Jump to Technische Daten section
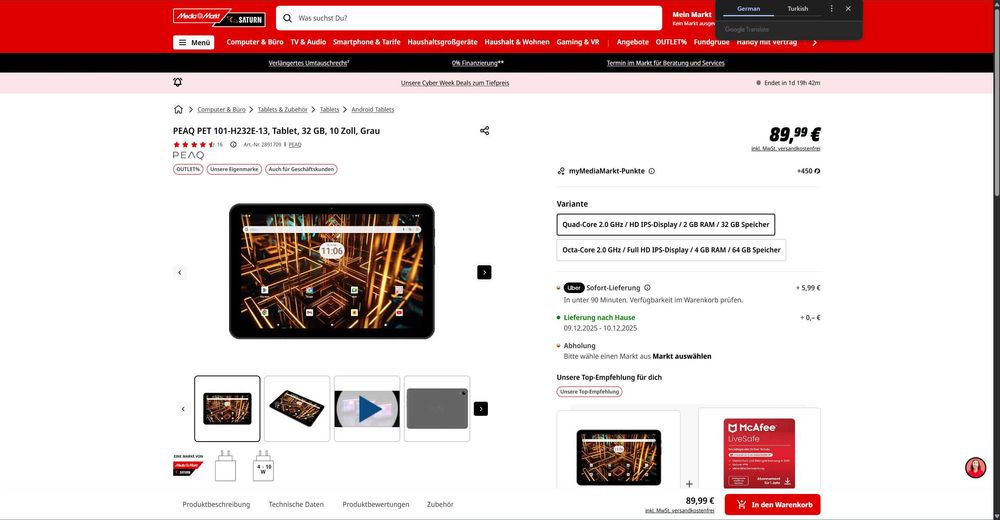This screenshot has height=520, width=1000. (296, 505)
